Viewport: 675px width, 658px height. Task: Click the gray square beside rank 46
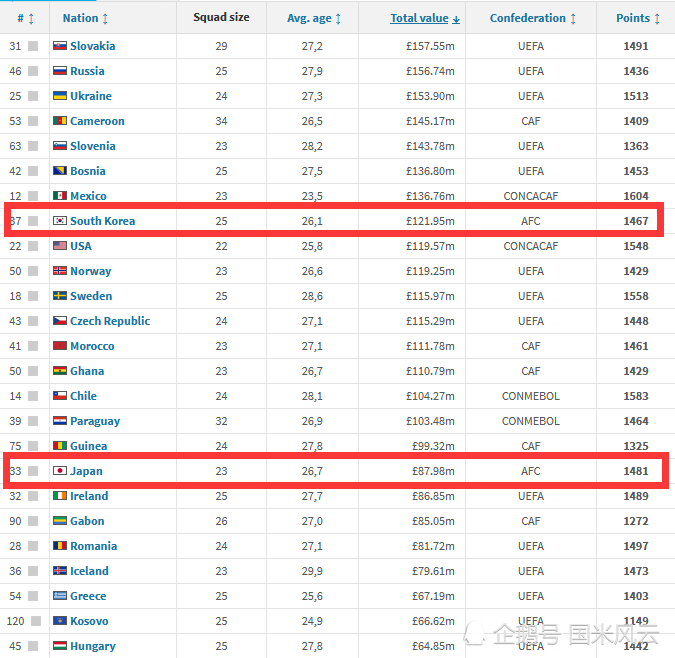[x=33, y=71]
